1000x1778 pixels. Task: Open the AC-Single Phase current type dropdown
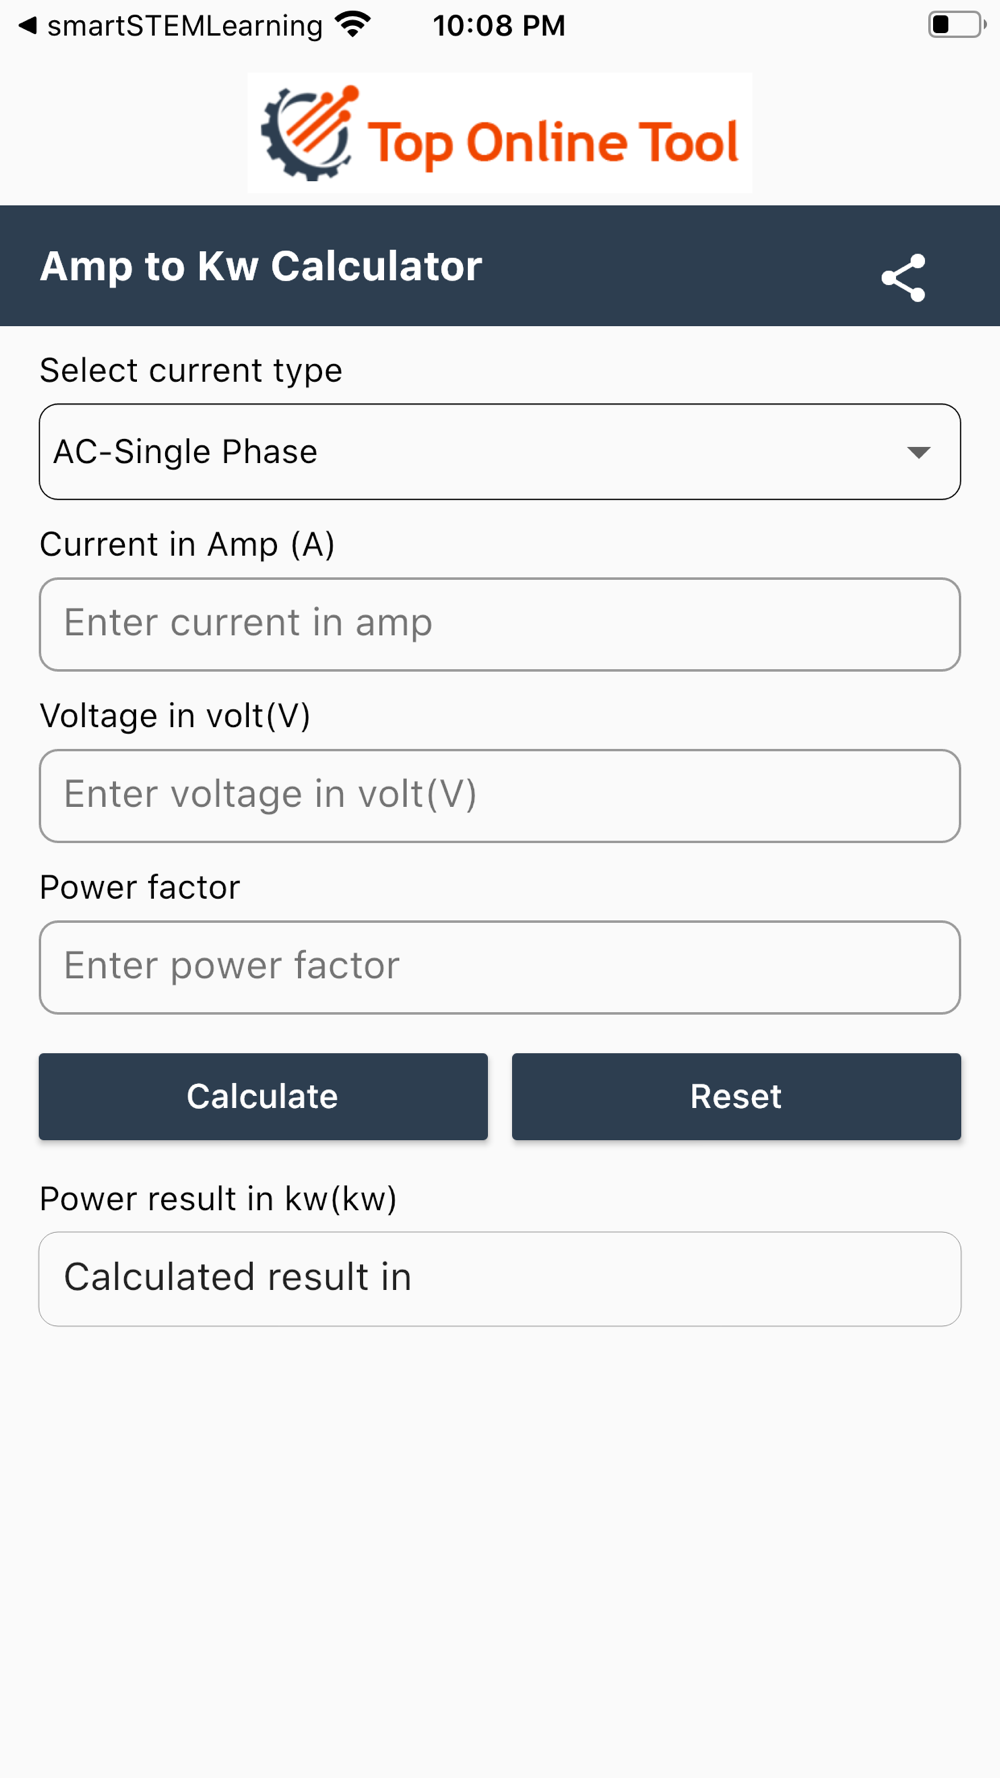tap(500, 452)
